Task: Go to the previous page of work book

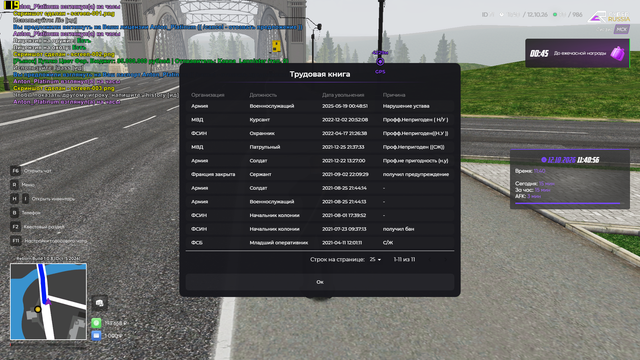Action: point(430,260)
